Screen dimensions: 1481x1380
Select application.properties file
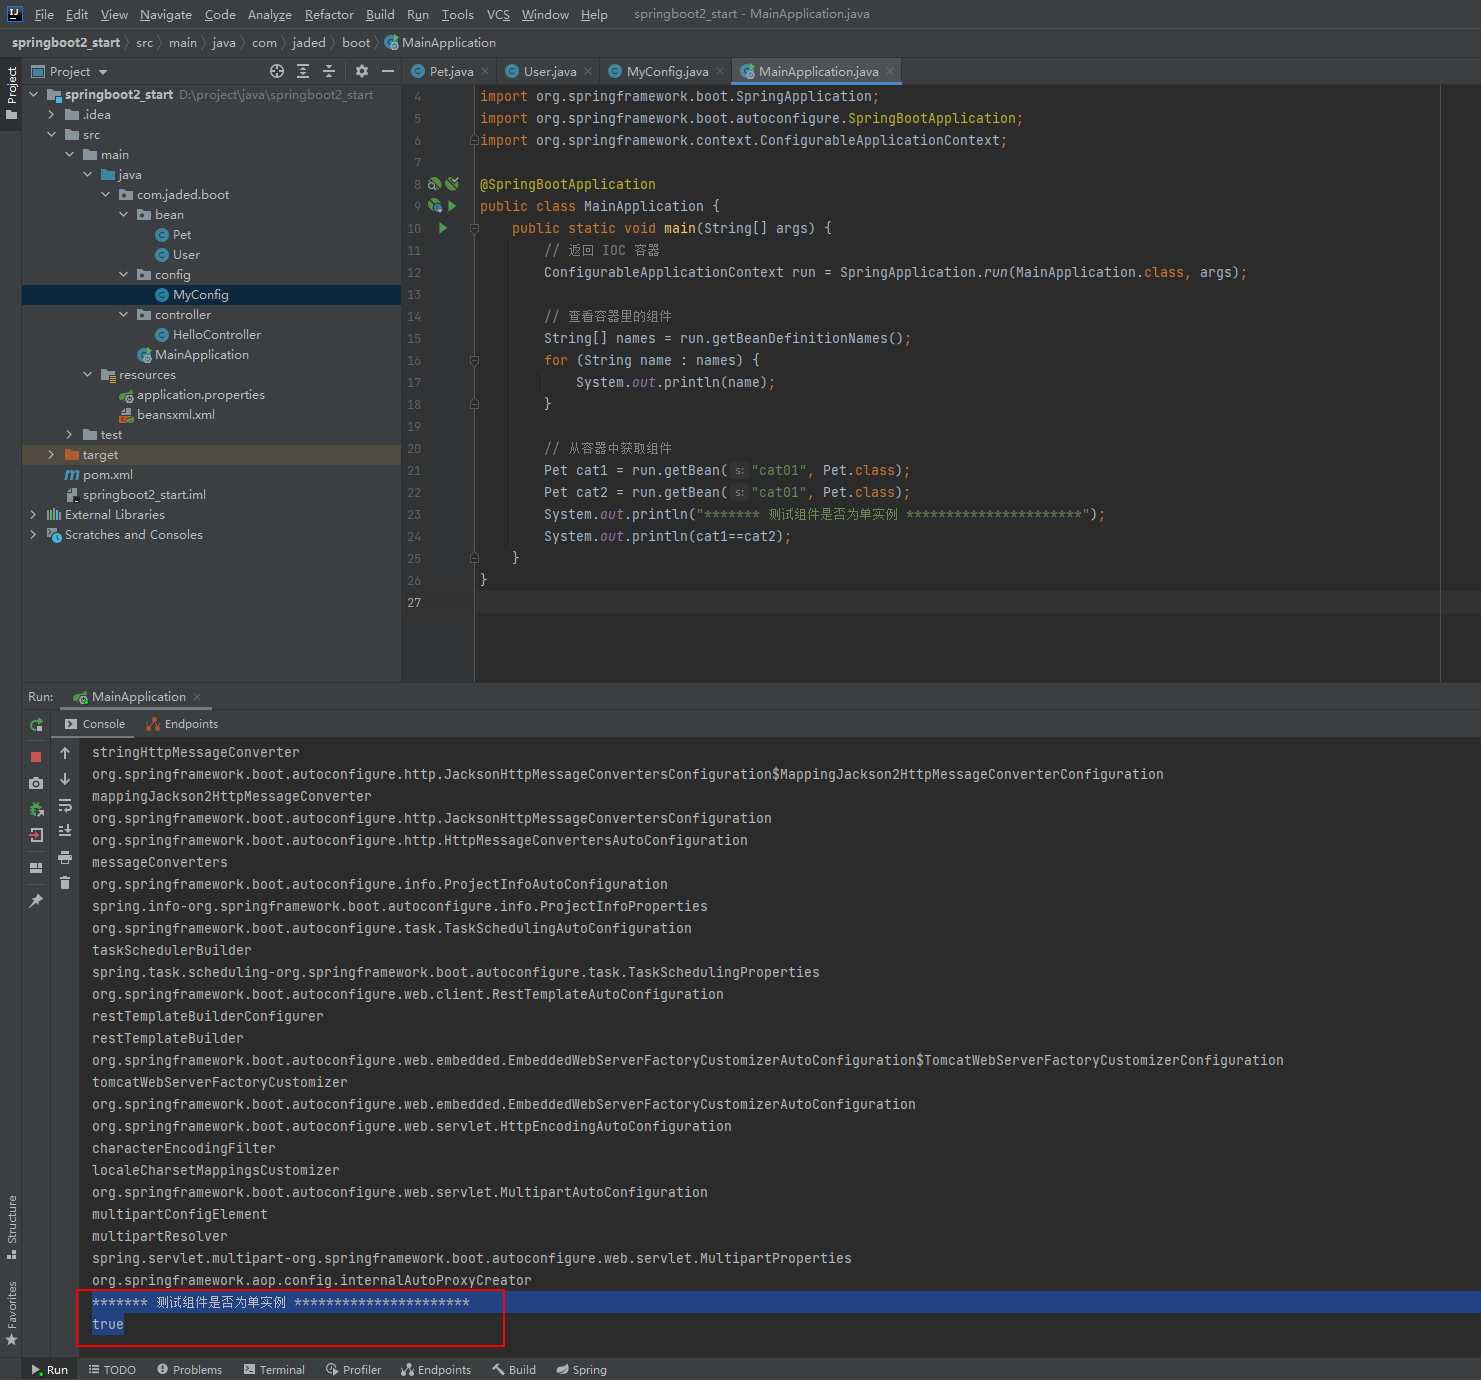pos(200,395)
